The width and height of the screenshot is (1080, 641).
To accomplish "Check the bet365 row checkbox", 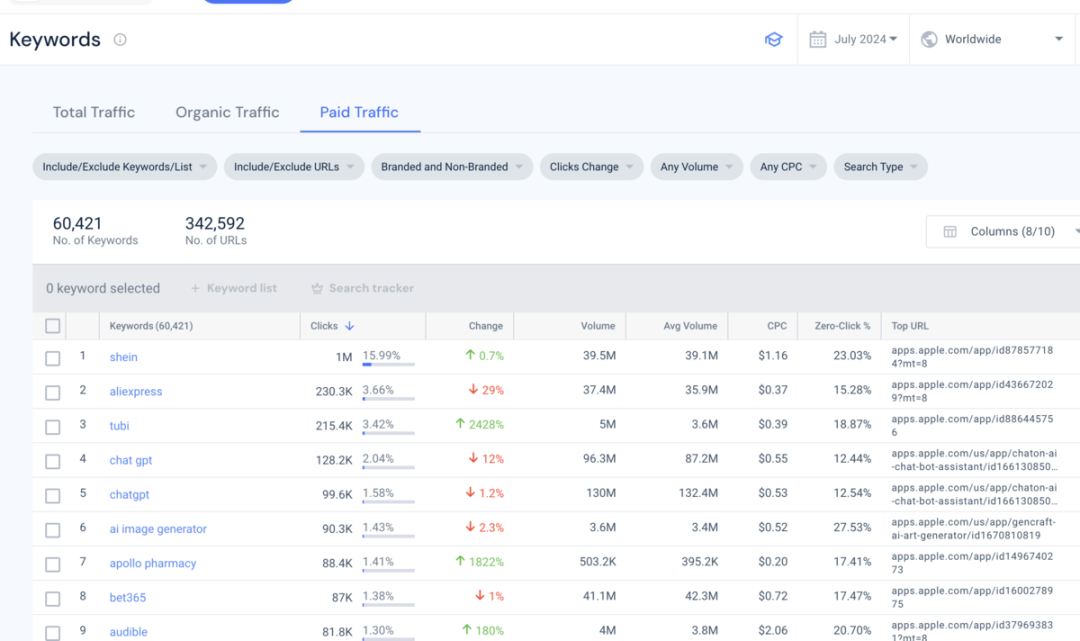I will (x=52, y=599).
